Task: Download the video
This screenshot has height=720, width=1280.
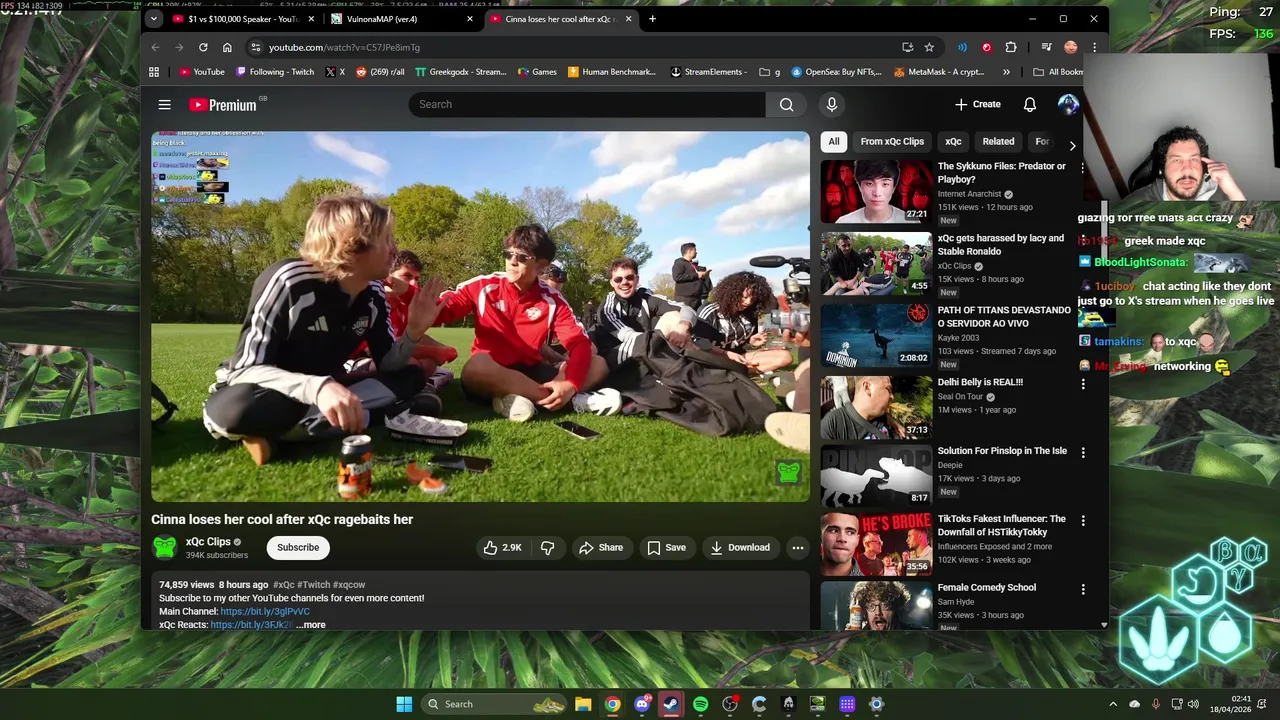Action: coord(740,547)
